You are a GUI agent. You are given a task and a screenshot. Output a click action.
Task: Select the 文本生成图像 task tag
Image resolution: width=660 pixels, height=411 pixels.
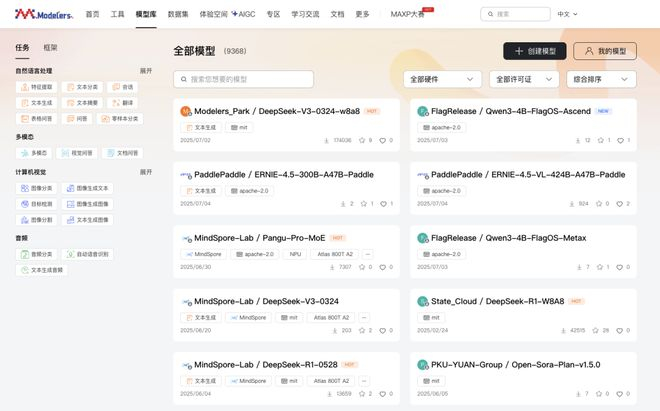pos(88,220)
